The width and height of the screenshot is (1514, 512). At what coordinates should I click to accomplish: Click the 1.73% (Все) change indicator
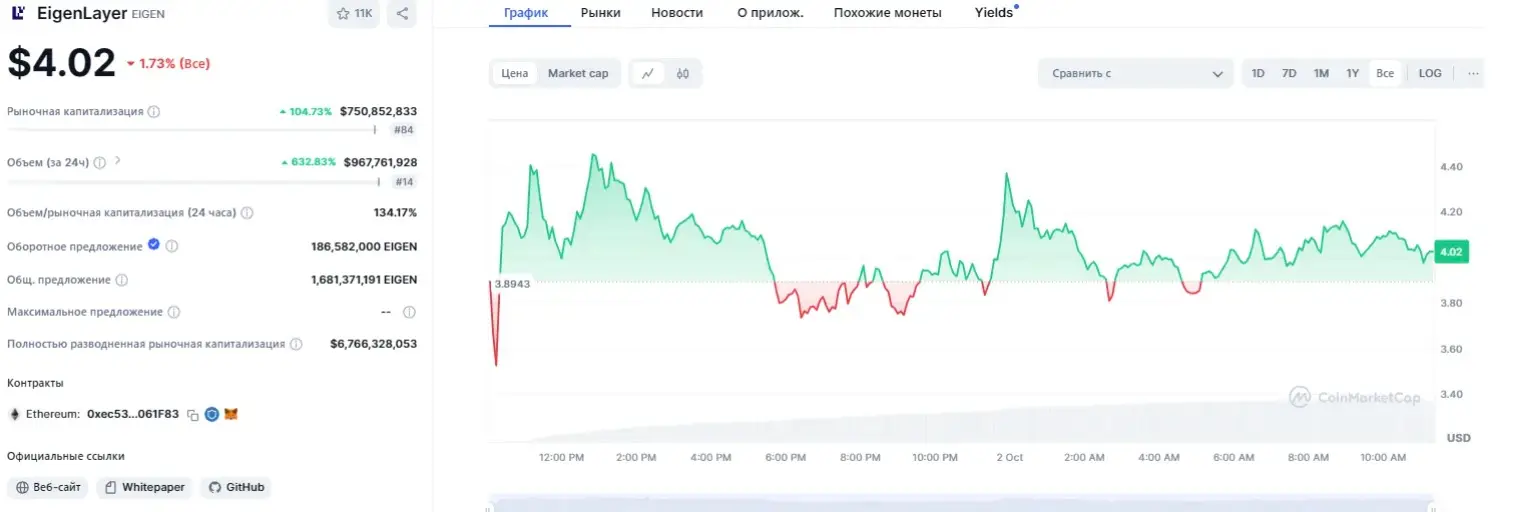(x=168, y=63)
